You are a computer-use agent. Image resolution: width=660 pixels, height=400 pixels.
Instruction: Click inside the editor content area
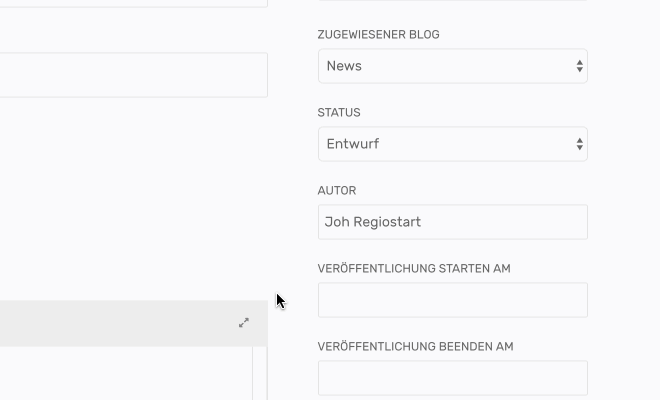[120, 375]
